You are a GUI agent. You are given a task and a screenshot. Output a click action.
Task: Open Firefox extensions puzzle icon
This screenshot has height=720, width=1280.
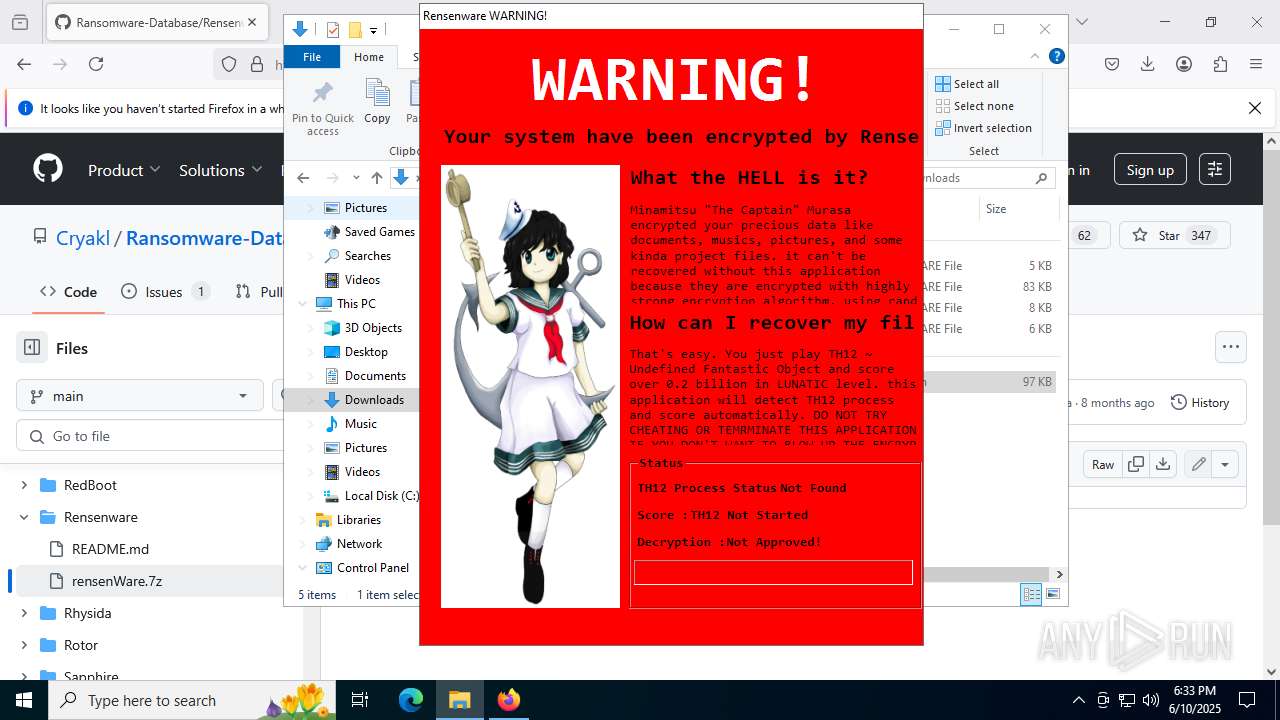point(1220,64)
